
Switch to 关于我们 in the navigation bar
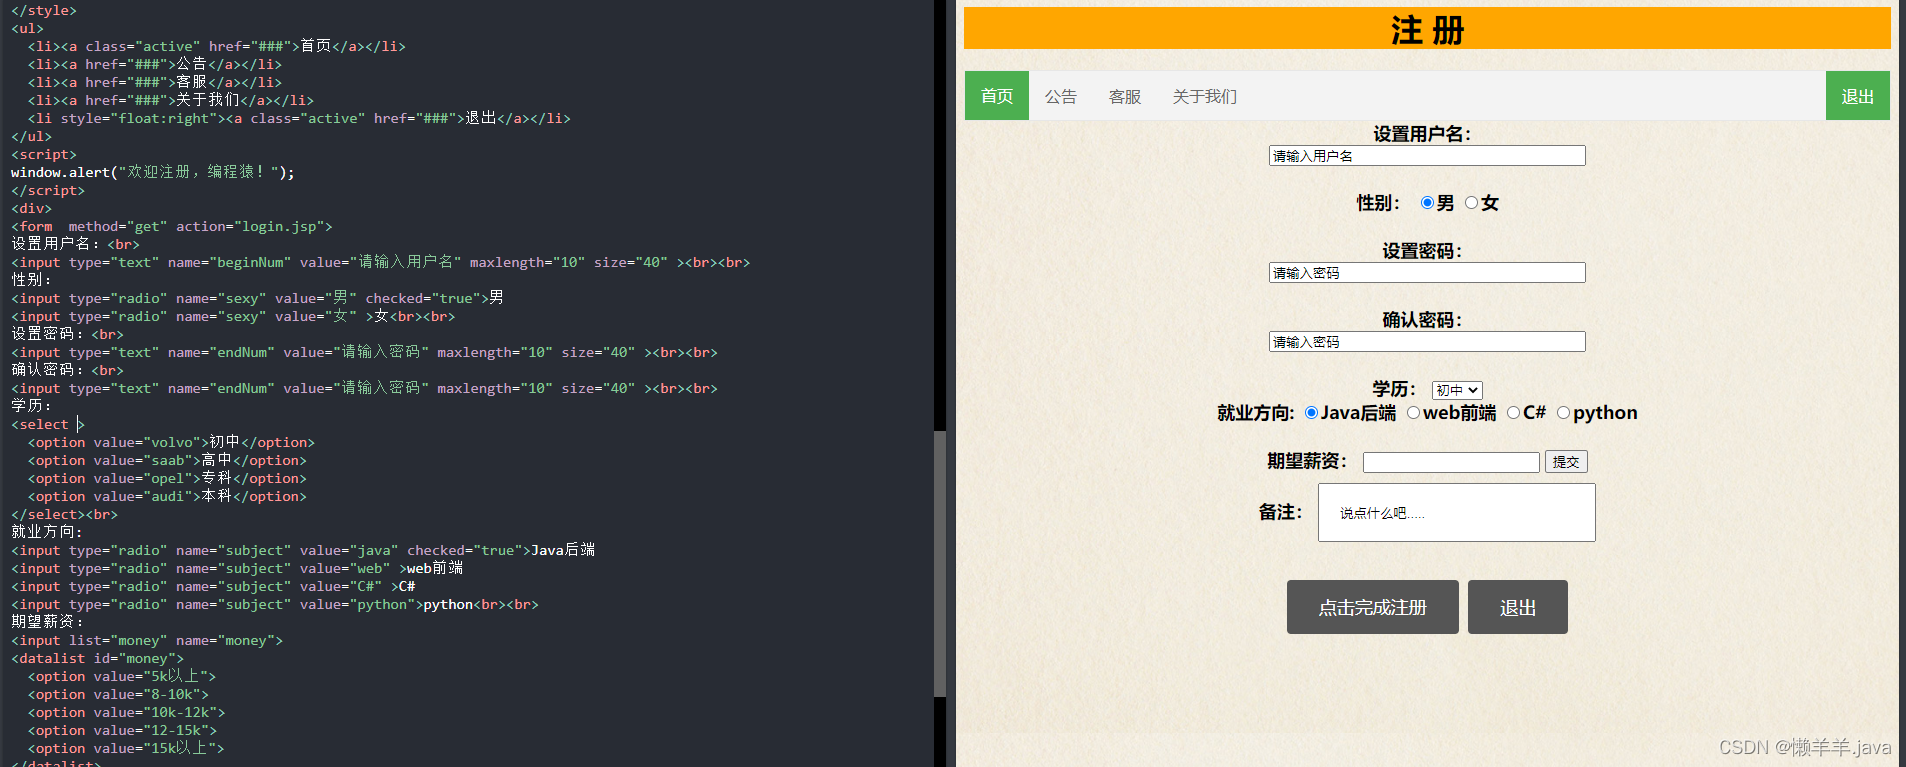click(x=1205, y=96)
